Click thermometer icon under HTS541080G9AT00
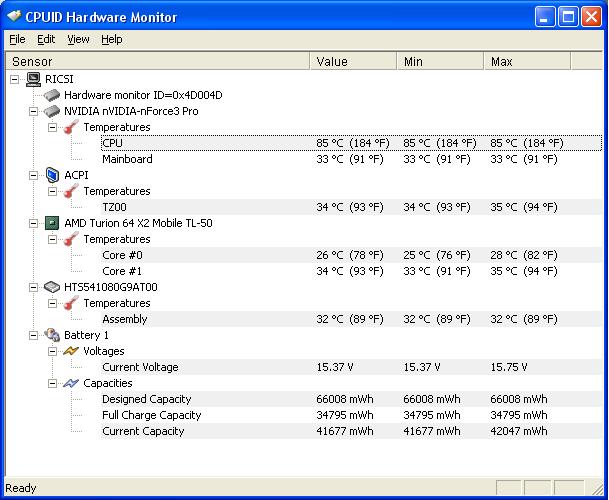The width and height of the screenshot is (609, 500). [x=71, y=303]
